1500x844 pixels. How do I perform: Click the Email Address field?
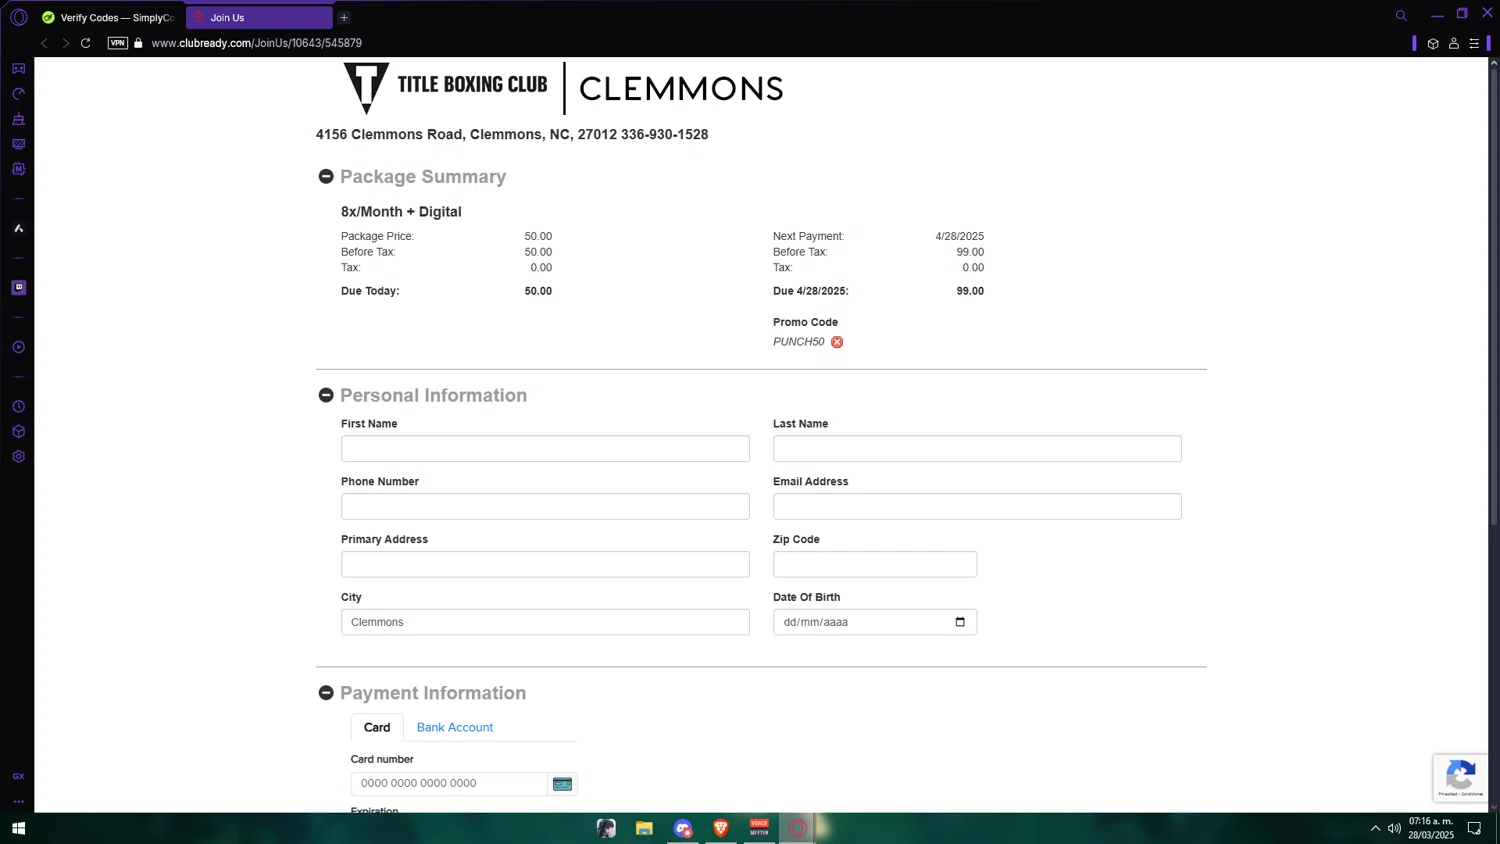click(977, 506)
